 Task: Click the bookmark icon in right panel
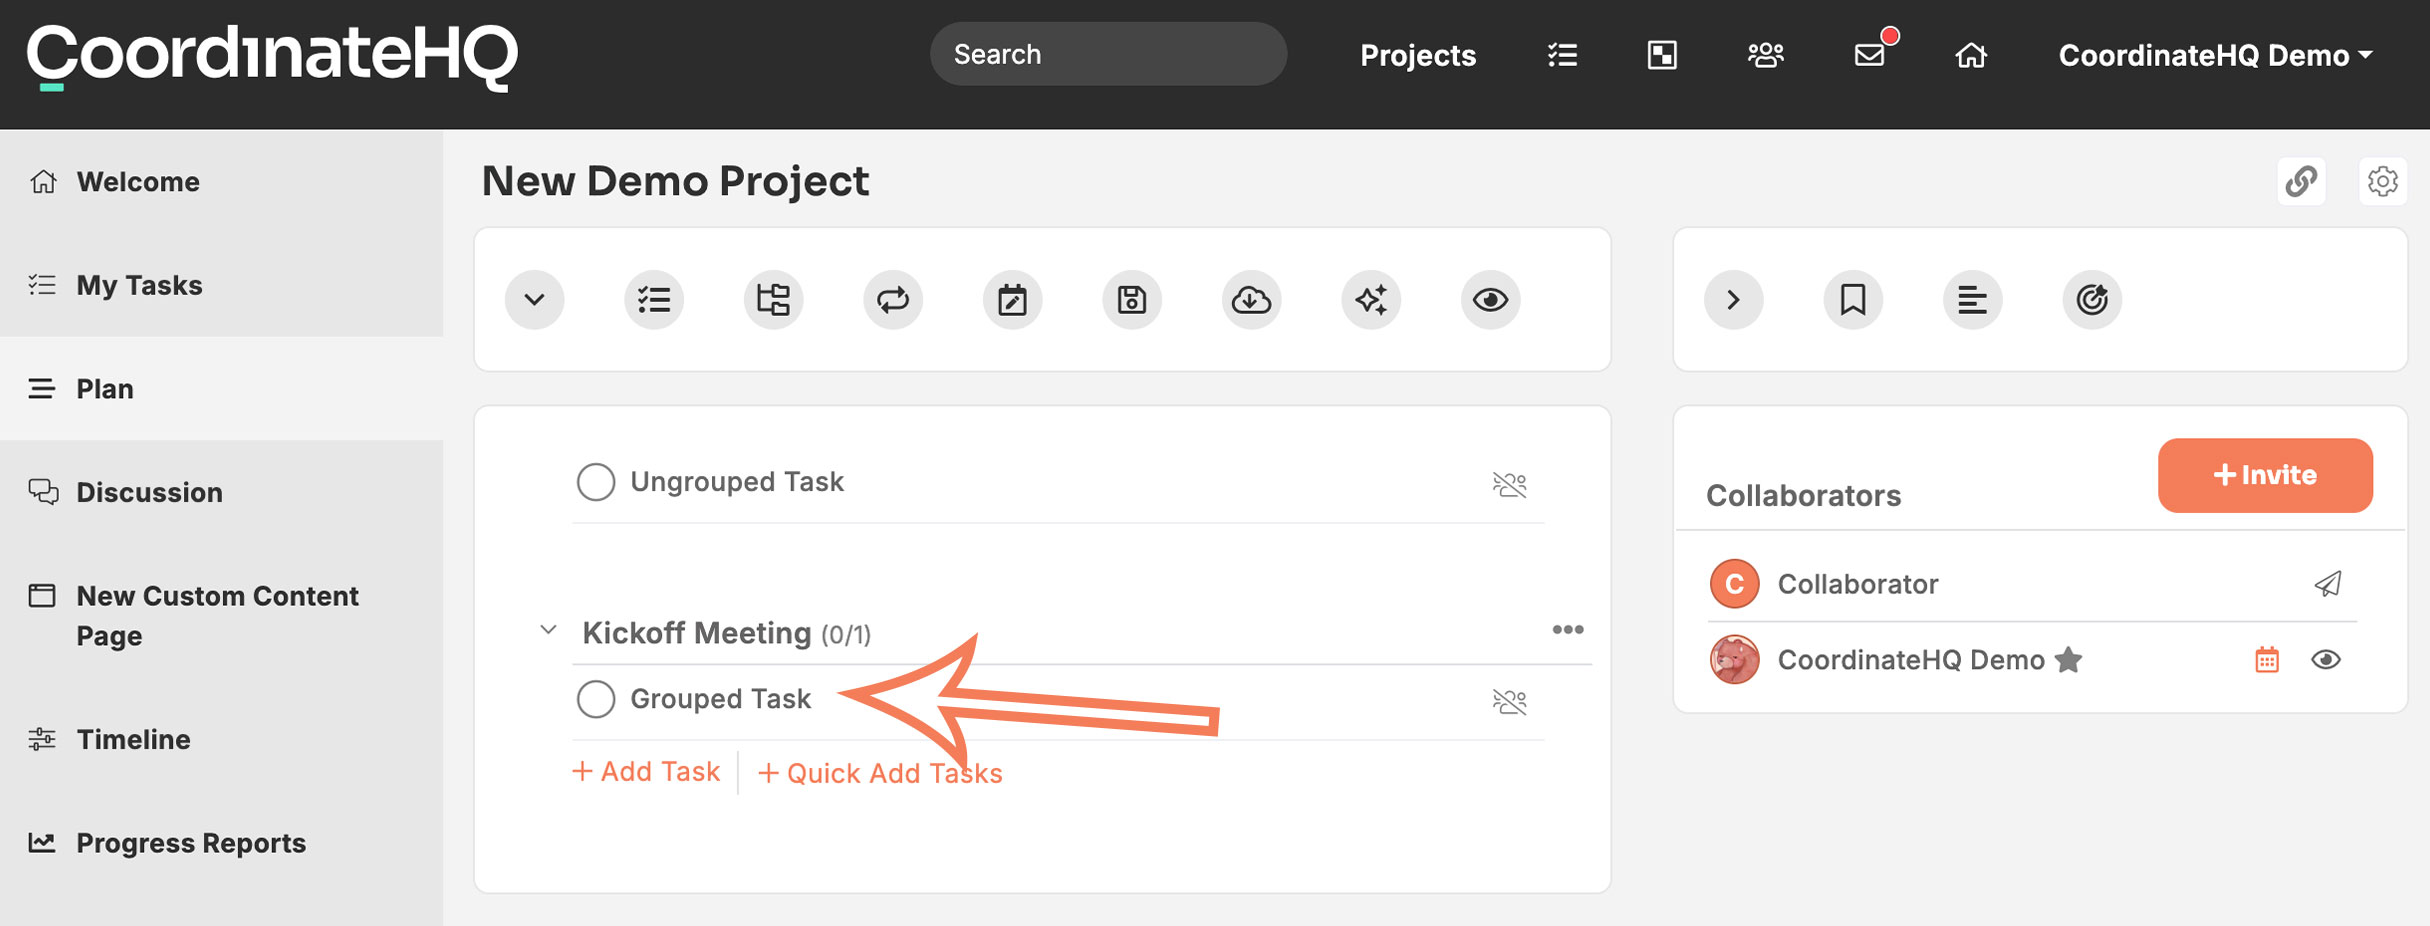(x=1853, y=299)
